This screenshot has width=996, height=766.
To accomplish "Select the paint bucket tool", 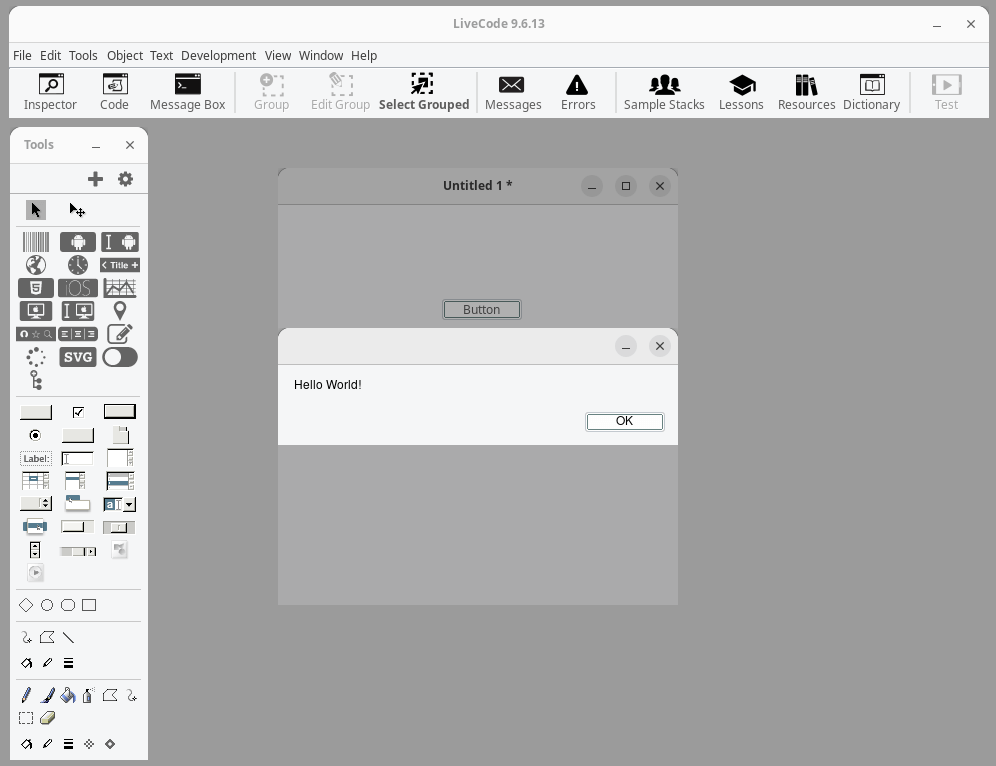I will point(68,695).
